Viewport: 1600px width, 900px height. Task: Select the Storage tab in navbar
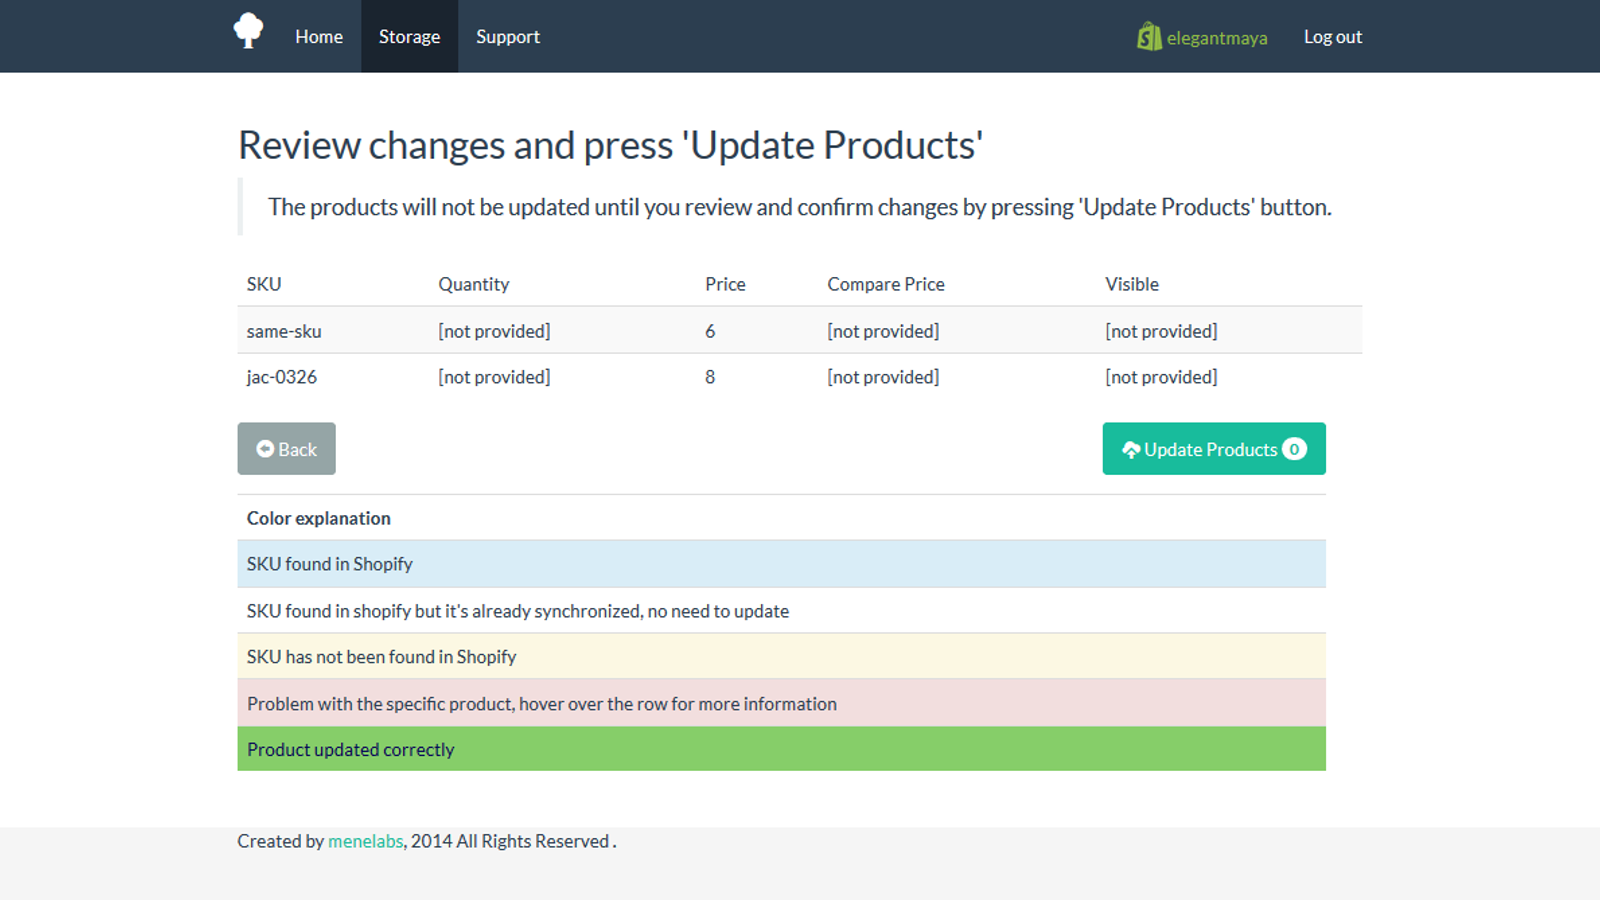click(409, 37)
